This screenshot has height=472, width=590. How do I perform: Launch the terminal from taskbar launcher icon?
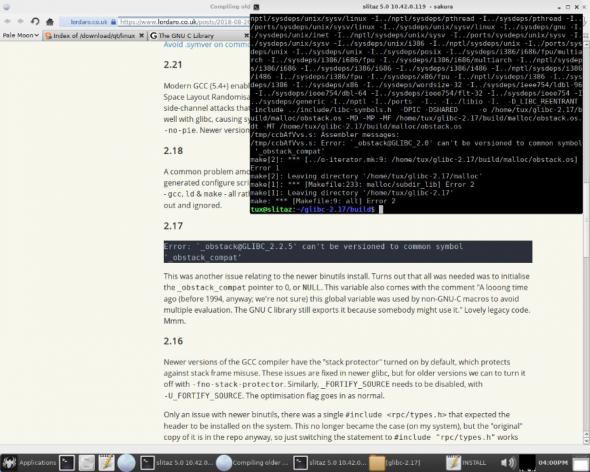(x=67, y=463)
